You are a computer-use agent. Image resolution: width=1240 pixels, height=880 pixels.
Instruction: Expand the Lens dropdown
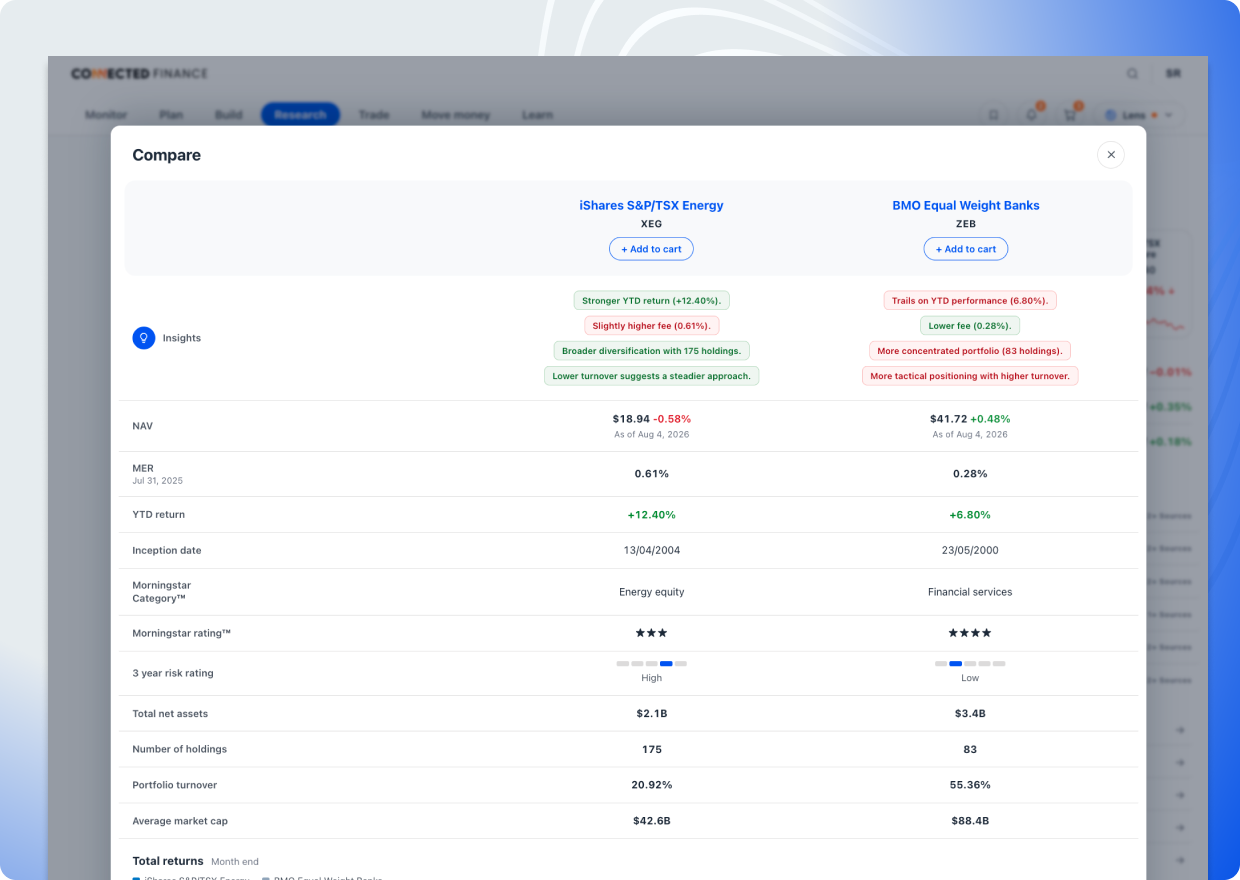pos(1139,115)
